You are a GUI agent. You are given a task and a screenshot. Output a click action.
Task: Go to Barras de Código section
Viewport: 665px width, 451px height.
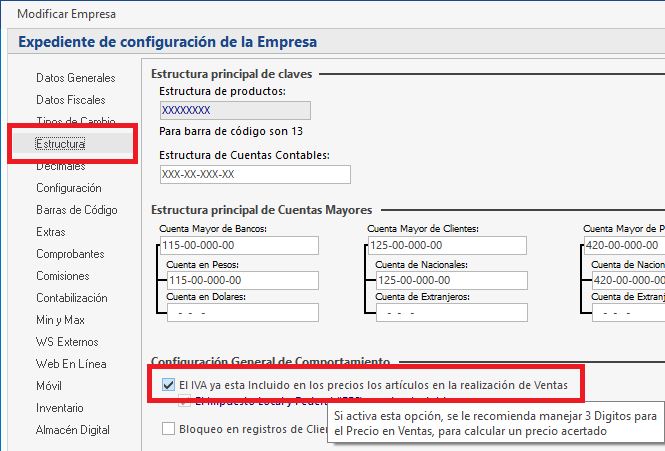point(77,210)
